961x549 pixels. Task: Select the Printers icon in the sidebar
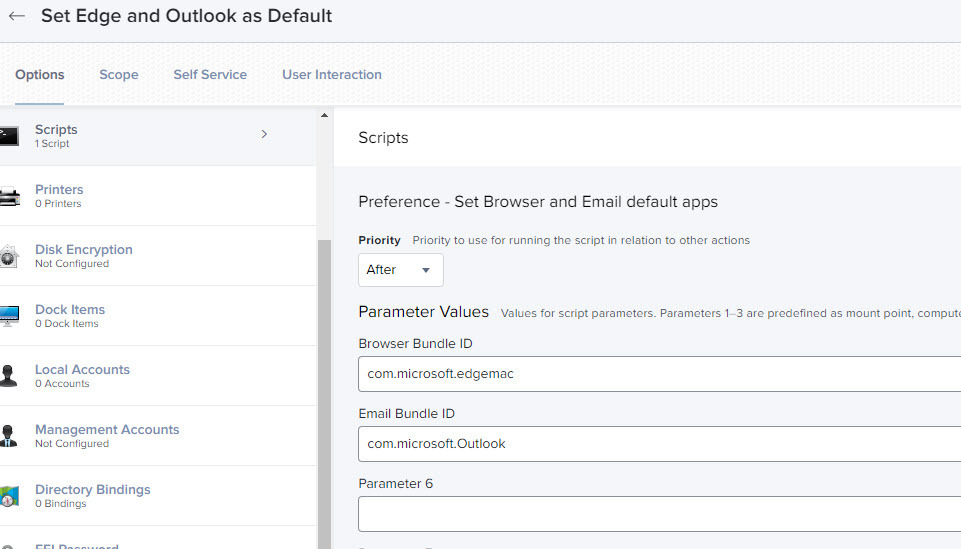(x=9, y=196)
